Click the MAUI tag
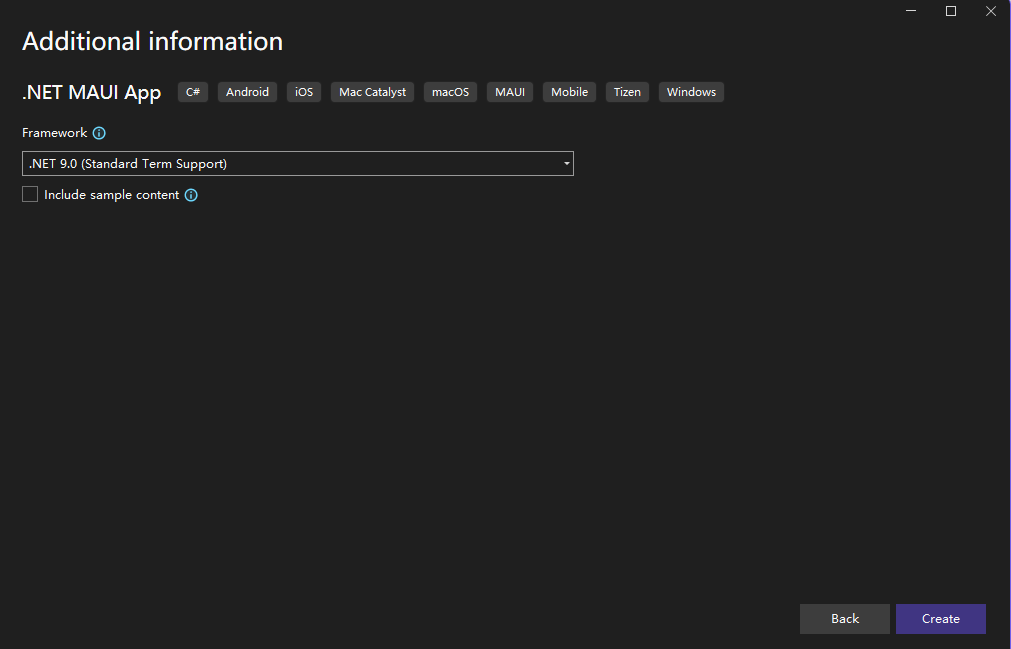 pyautogui.click(x=510, y=92)
